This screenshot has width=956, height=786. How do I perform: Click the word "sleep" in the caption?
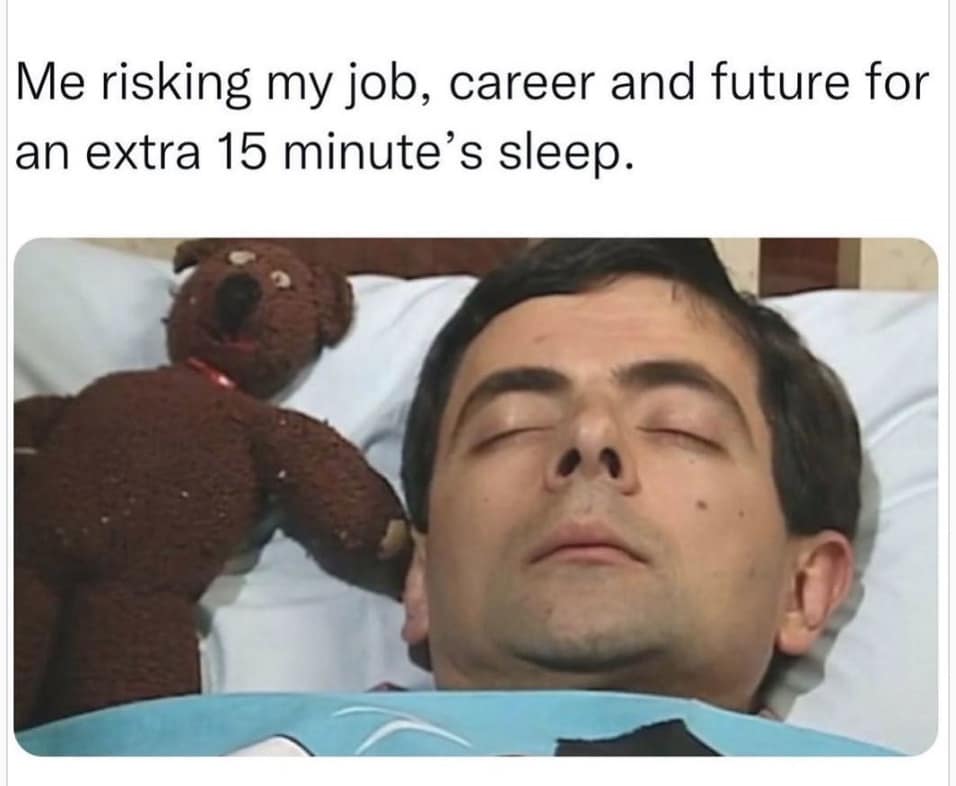(561, 155)
